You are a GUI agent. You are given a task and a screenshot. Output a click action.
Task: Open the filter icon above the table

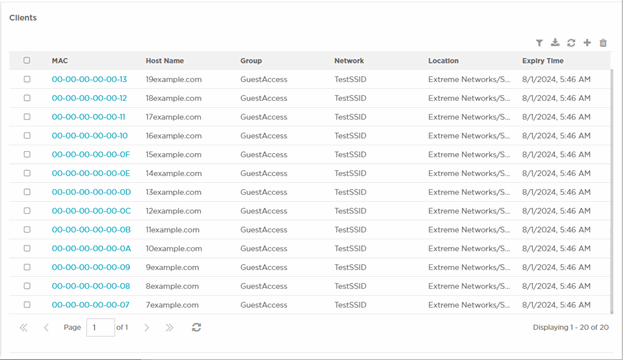[539, 43]
